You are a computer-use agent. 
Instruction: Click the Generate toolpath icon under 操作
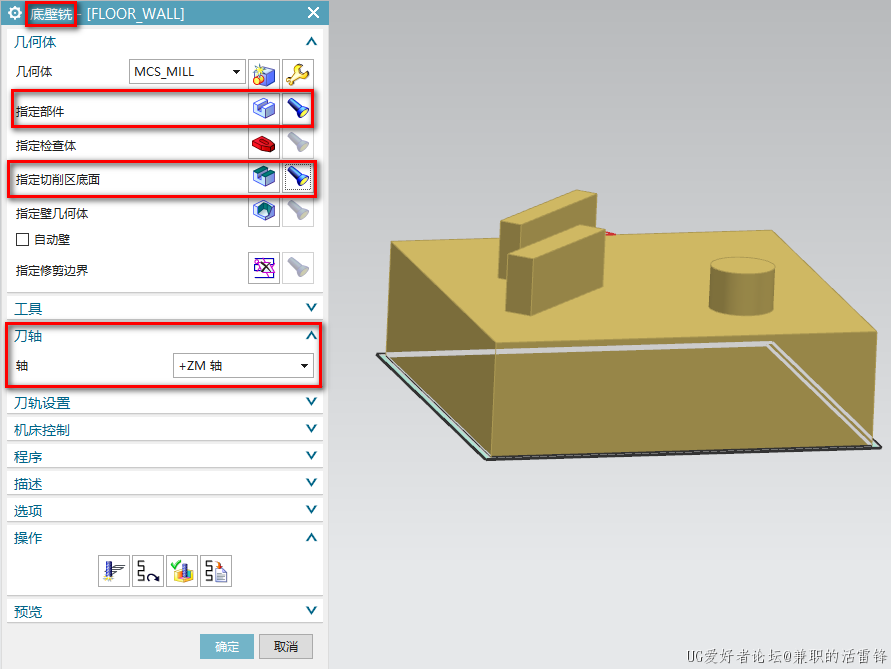pos(114,571)
